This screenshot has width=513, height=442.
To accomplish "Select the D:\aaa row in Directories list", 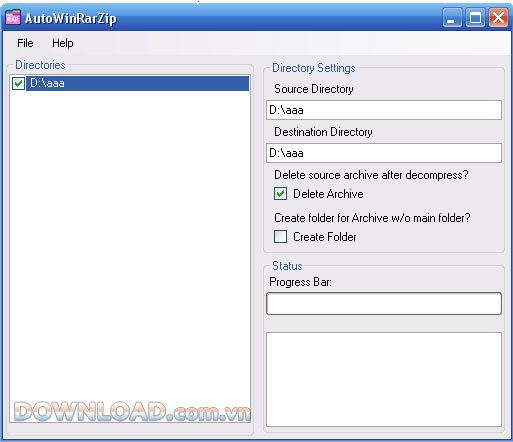I will [x=137, y=83].
